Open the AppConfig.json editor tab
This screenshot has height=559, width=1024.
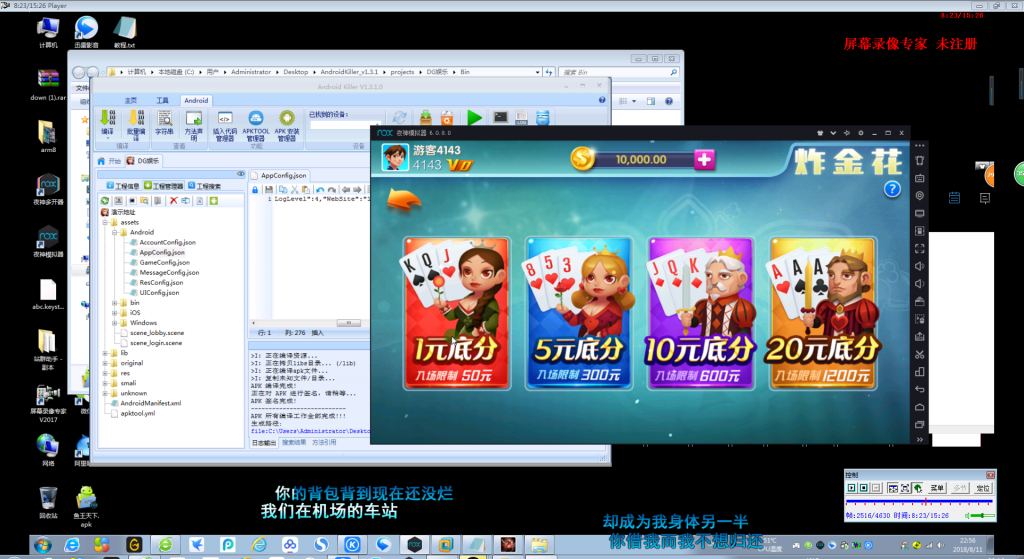coord(279,176)
